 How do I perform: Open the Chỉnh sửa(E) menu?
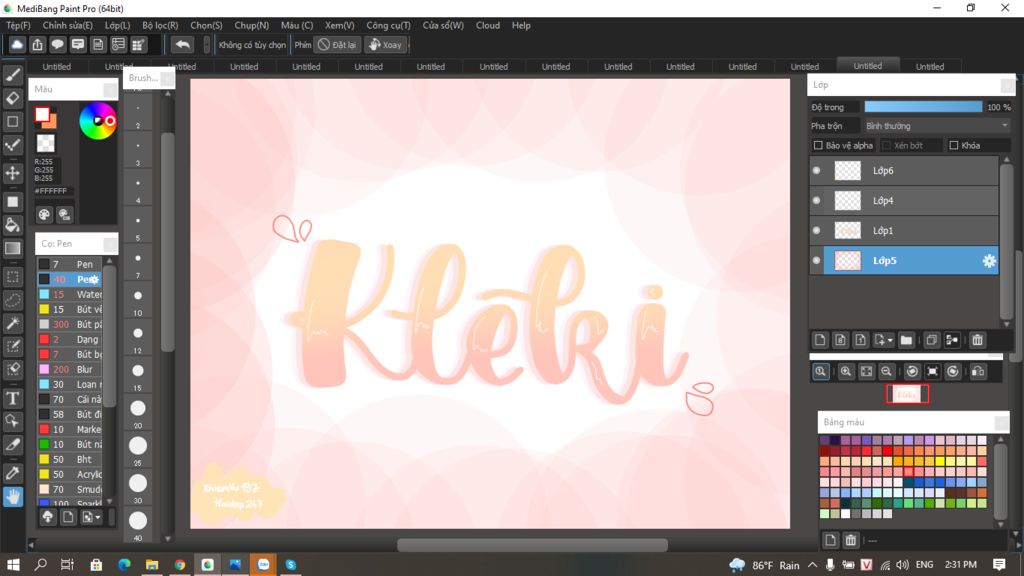[x=67, y=25]
